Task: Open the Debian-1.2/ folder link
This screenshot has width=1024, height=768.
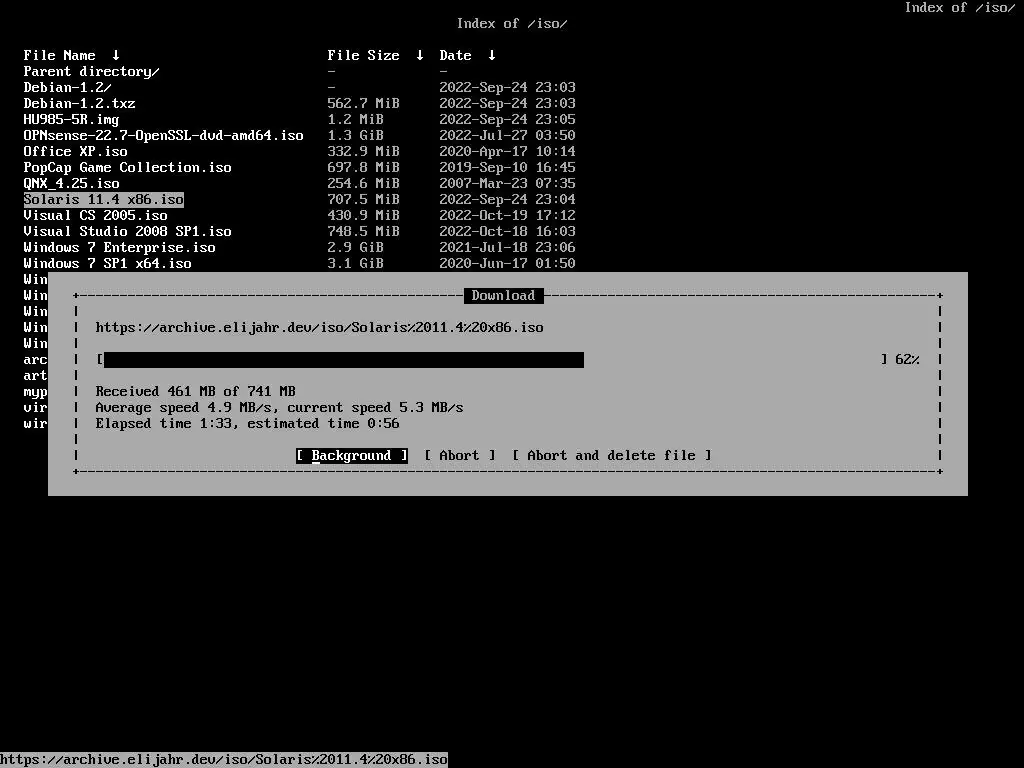Action: (67, 88)
